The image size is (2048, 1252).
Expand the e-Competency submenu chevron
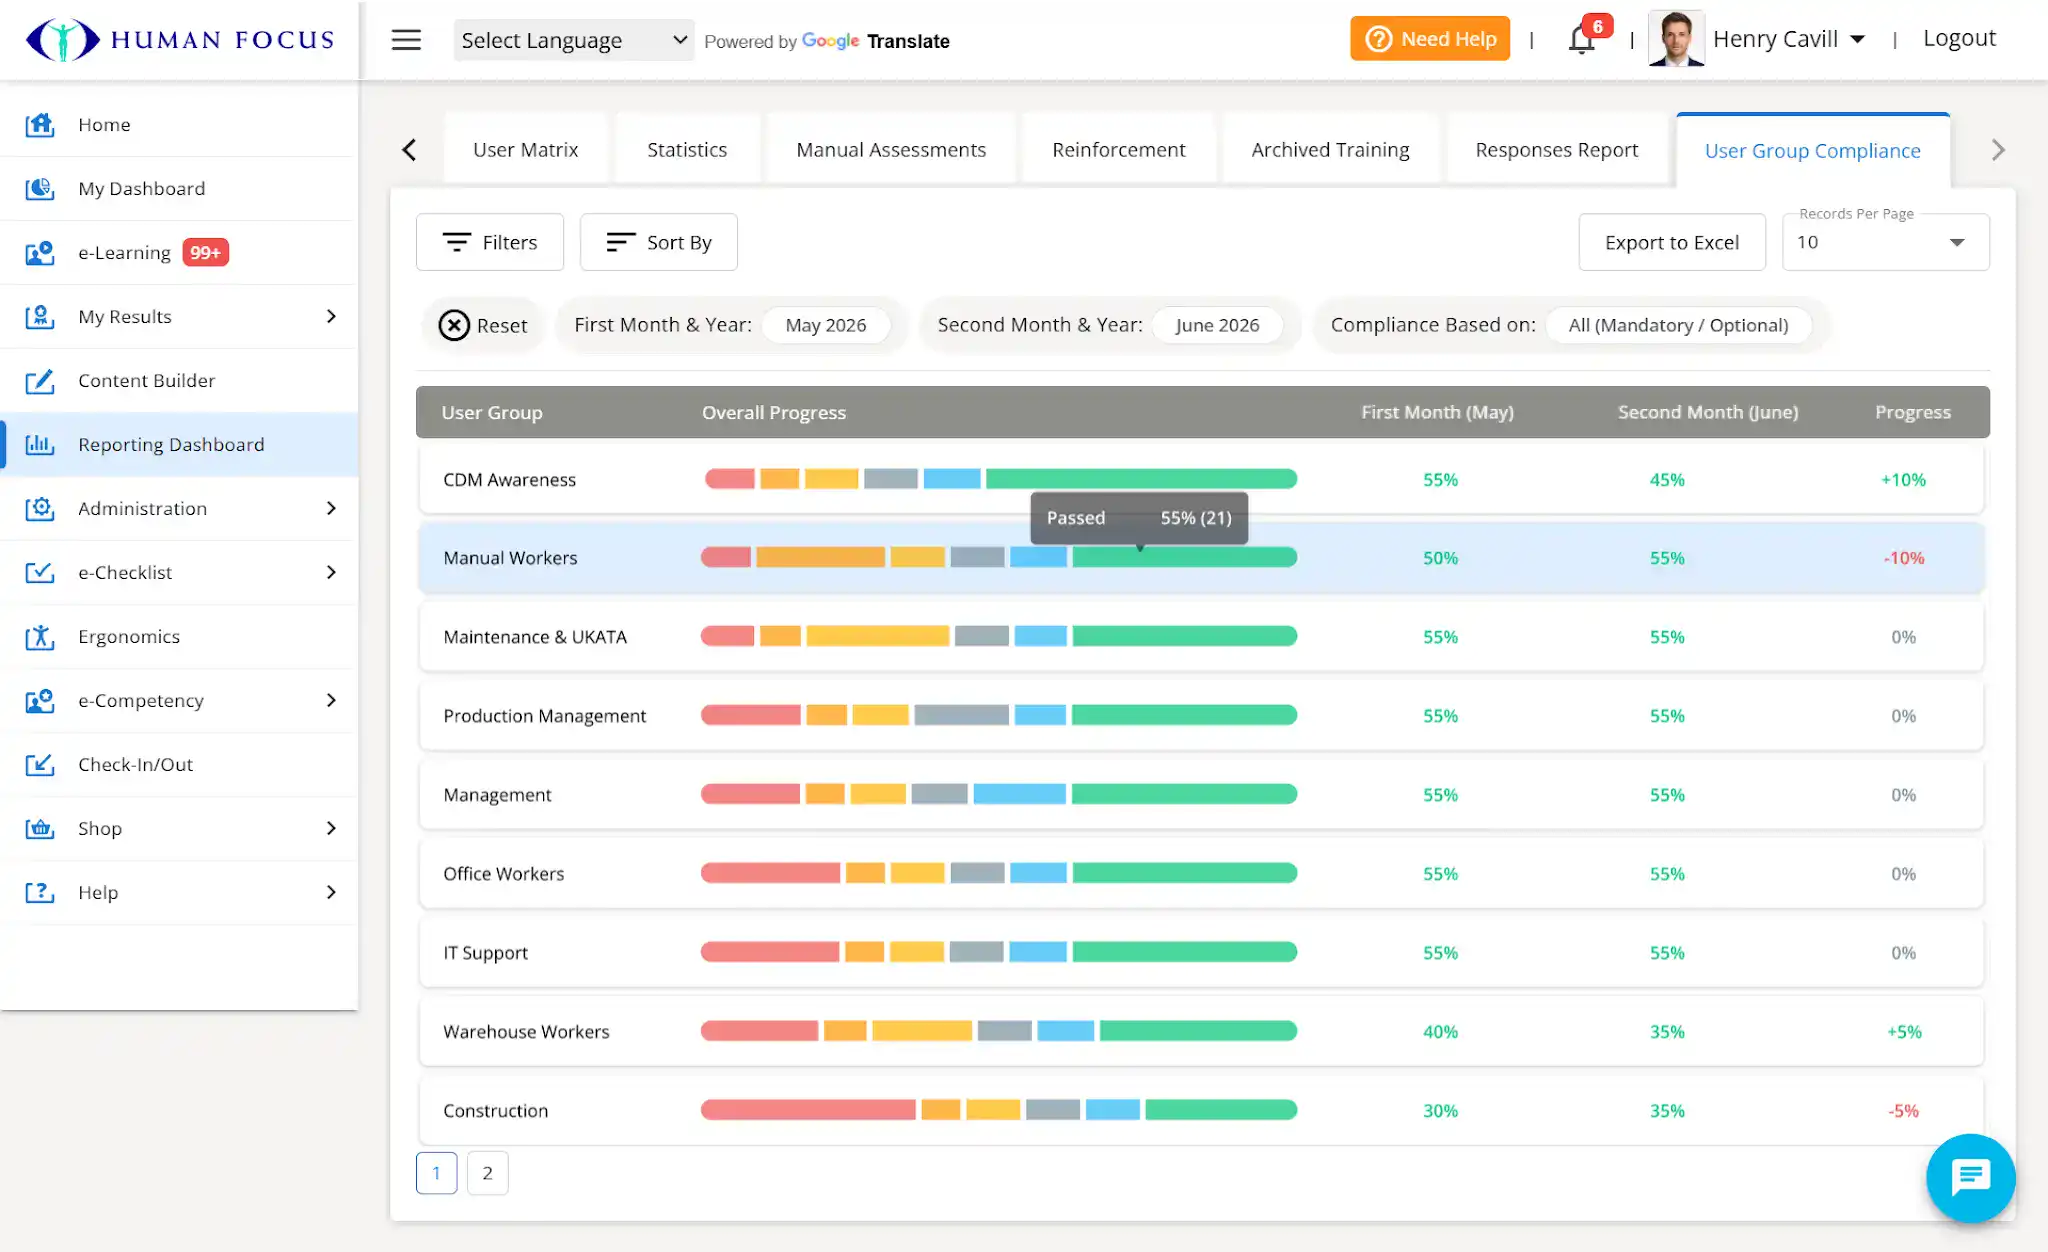point(331,700)
